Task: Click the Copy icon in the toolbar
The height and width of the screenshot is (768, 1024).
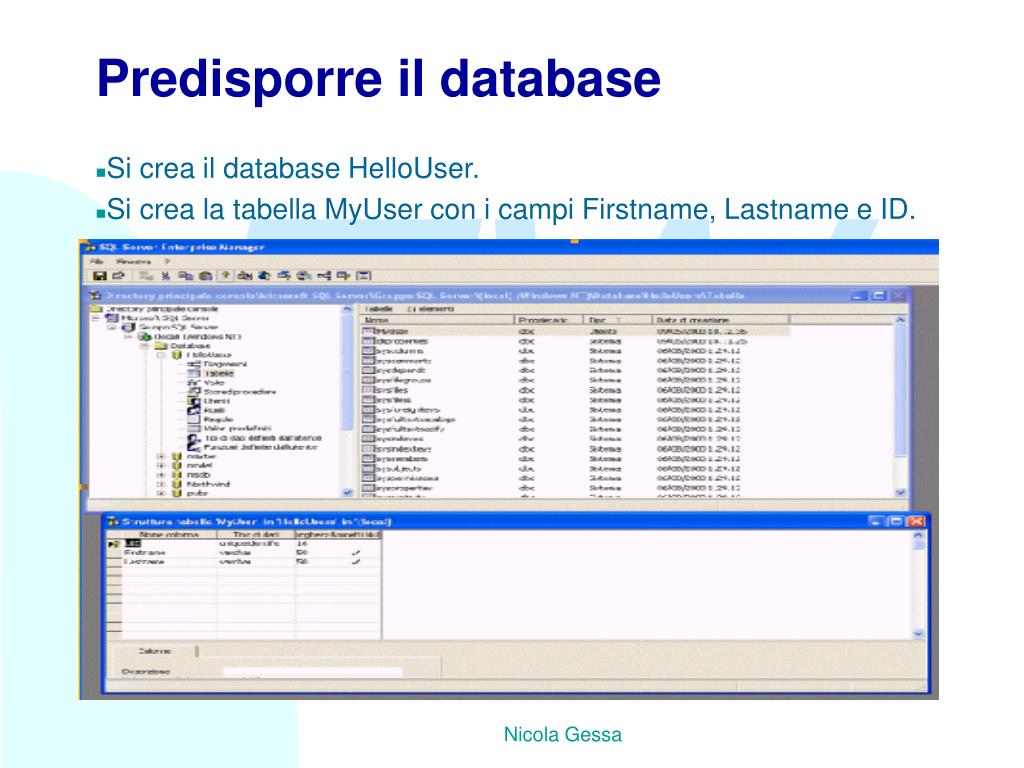Action: tap(185, 276)
